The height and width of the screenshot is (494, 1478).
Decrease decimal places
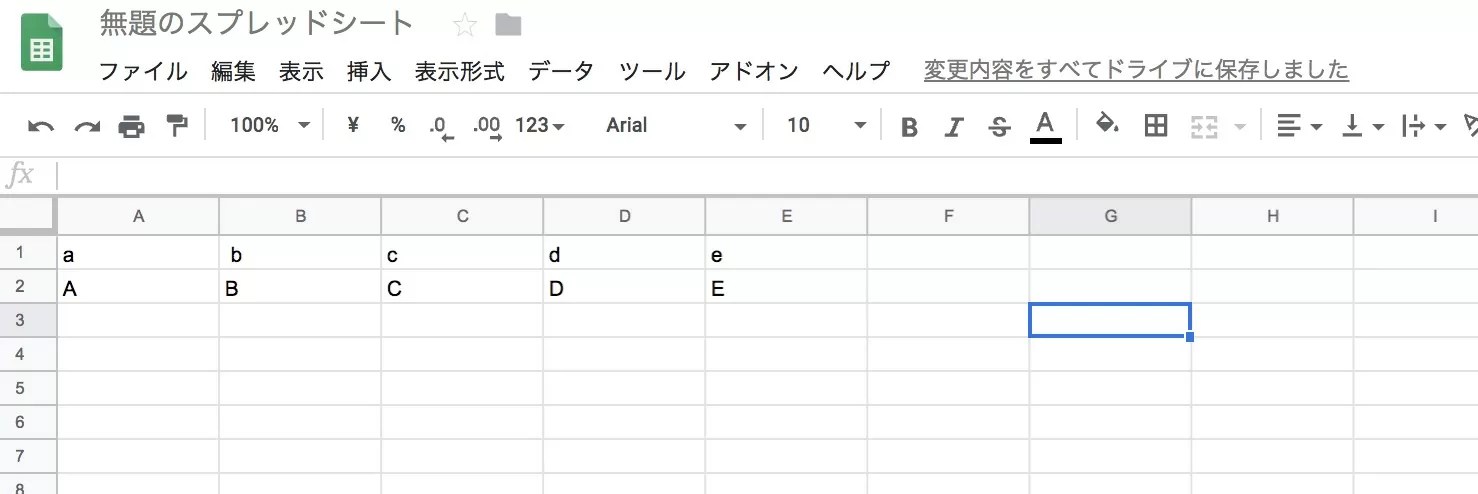pos(441,126)
